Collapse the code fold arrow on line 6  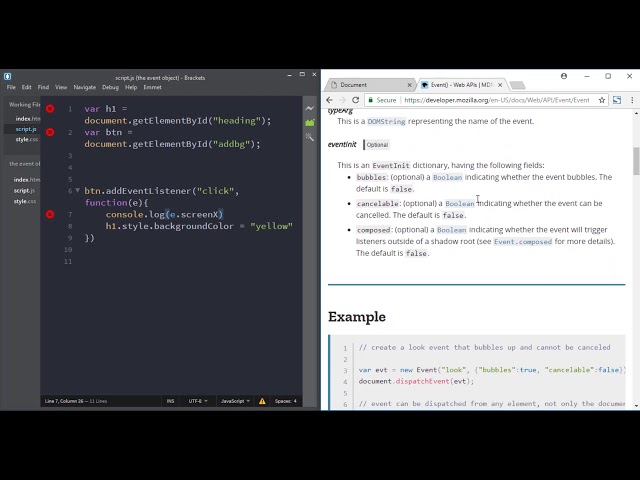[78, 190]
